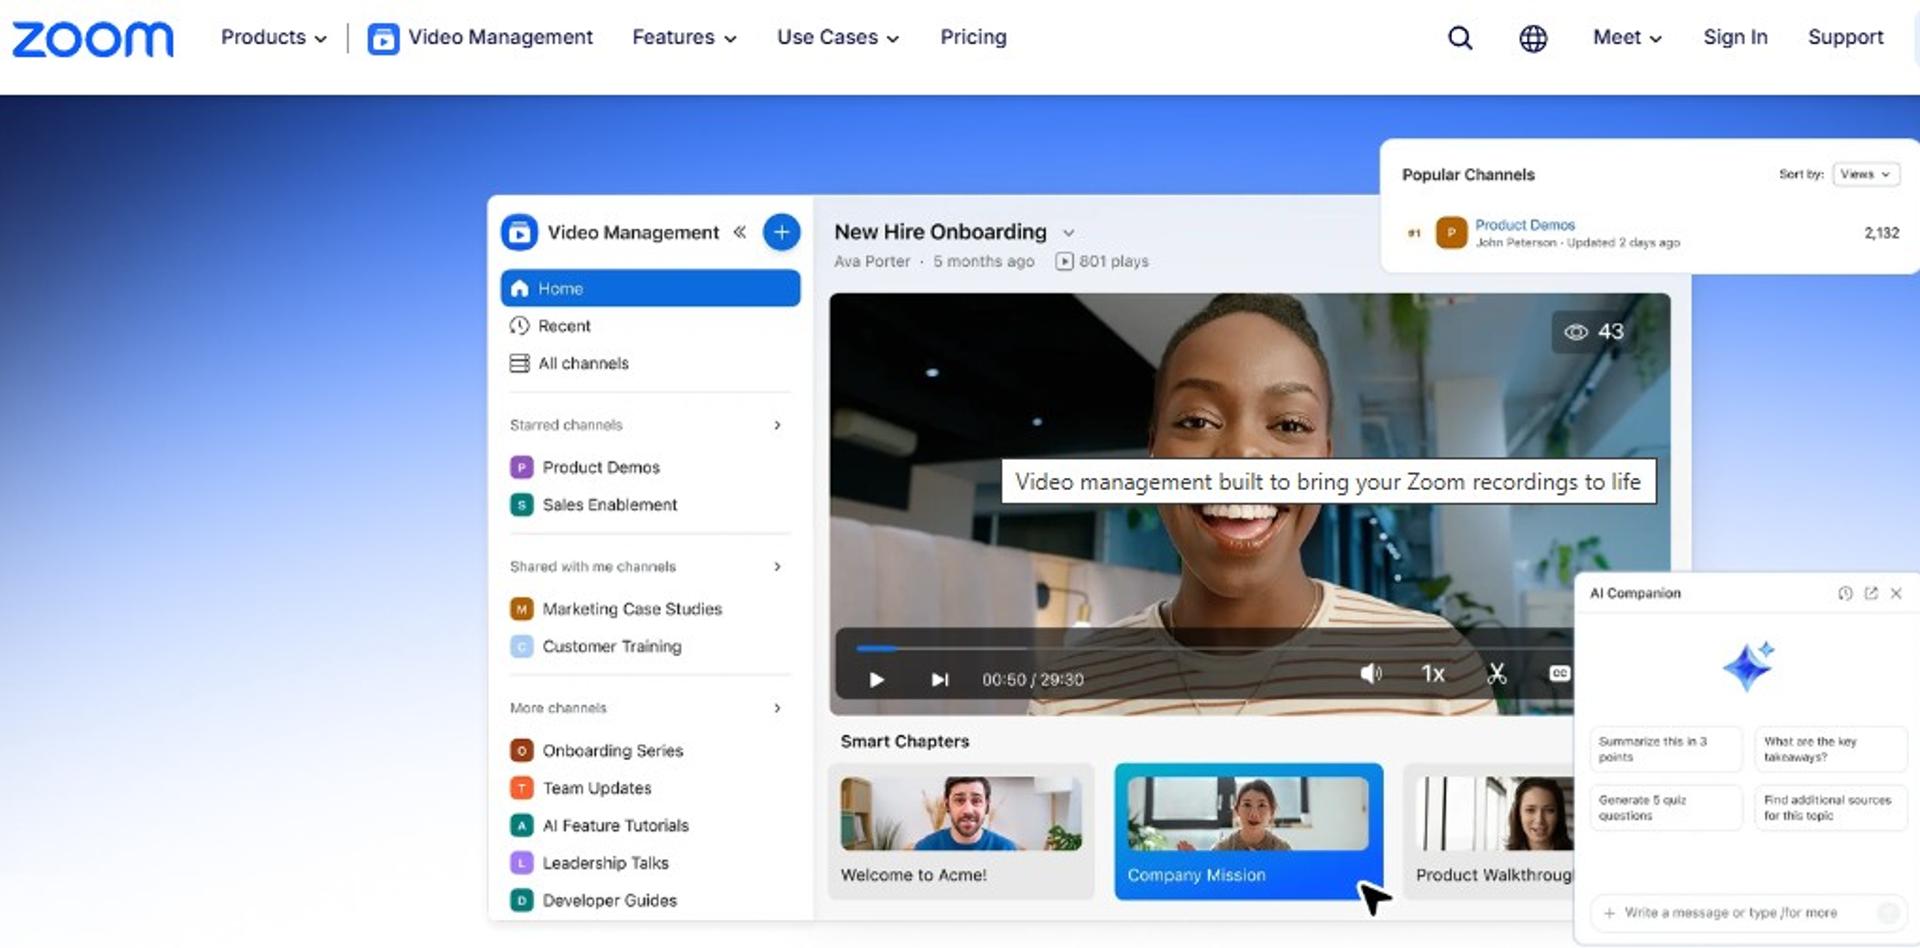
Task: Click the Leadership Talks channel name
Action: (x=605, y=863)
